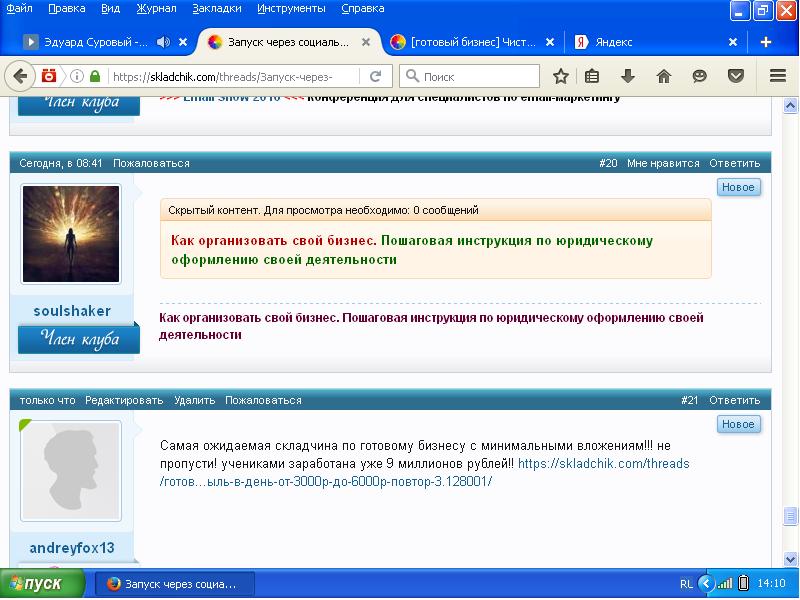
Task: Open the bookmarks list icon
Action: [592, 77]
